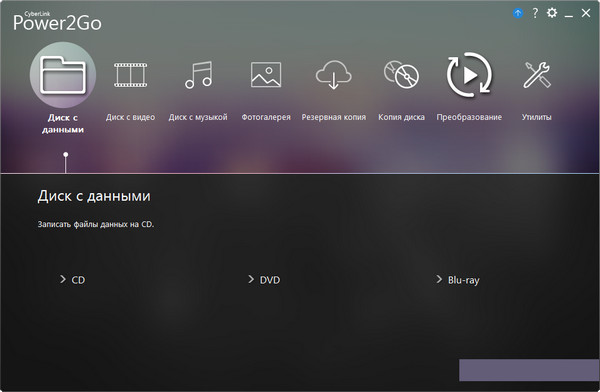Click the 'Диск с данными' label
Image resolution: width=600 pixels, height=392 pixels.
(x=63, y=123)
